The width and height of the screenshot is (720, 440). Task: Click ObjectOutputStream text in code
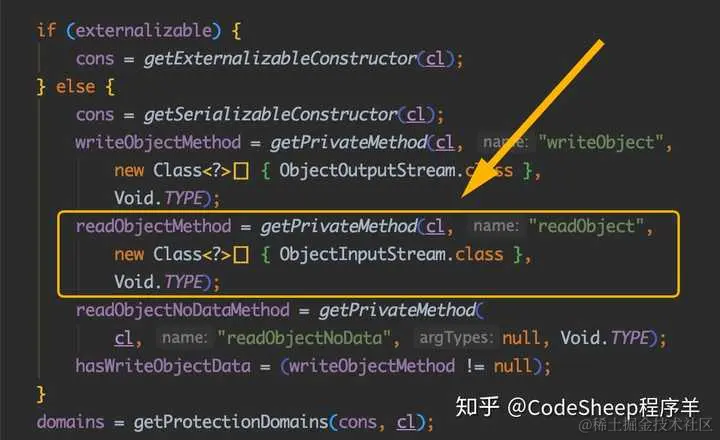(367, 171)
